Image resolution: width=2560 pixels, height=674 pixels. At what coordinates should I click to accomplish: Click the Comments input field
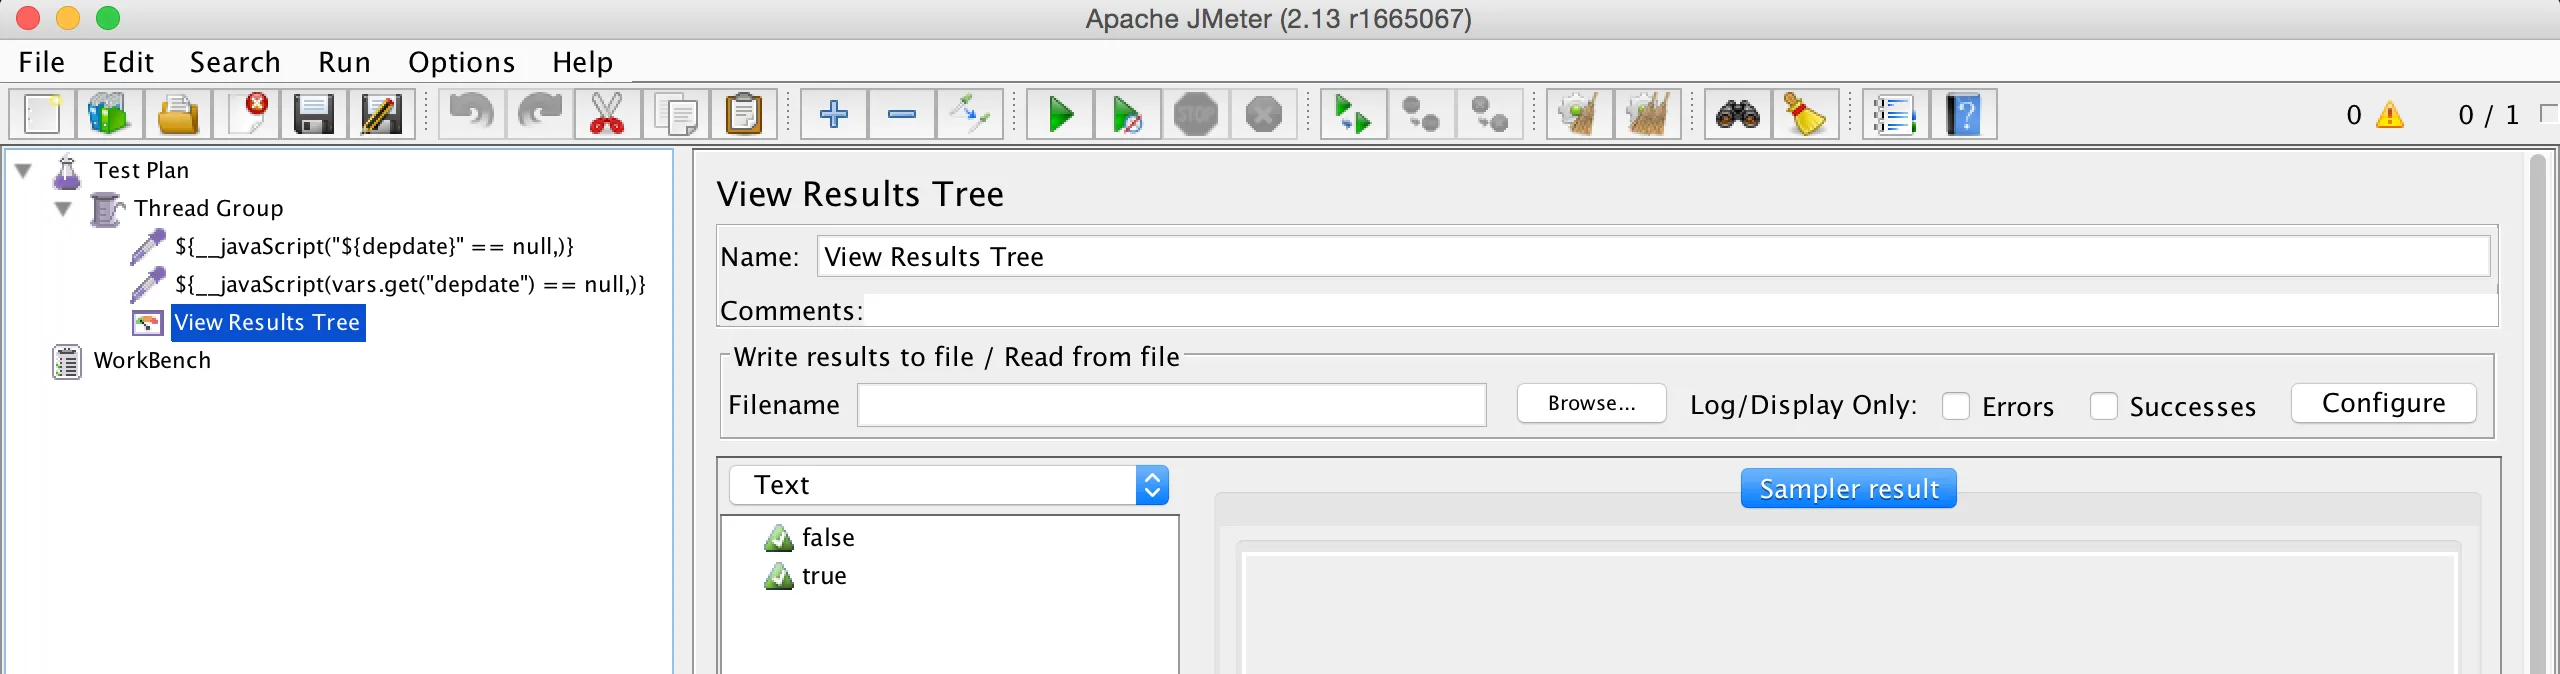click(1680, 310)
